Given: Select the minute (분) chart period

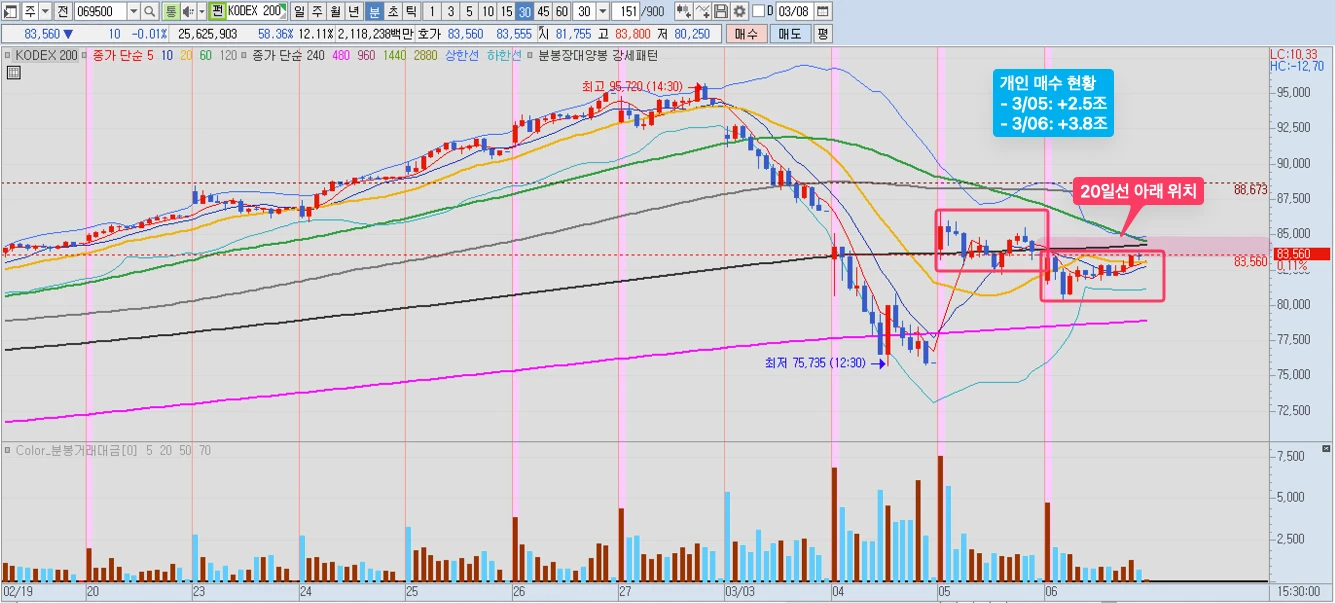Looking at the screenshot, I should (373, 11).
